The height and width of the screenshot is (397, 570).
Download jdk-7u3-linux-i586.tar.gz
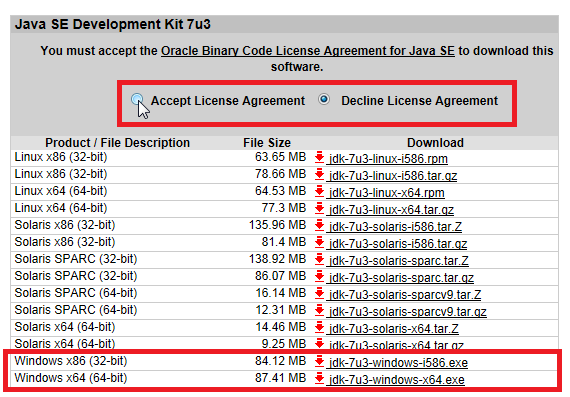393,176
